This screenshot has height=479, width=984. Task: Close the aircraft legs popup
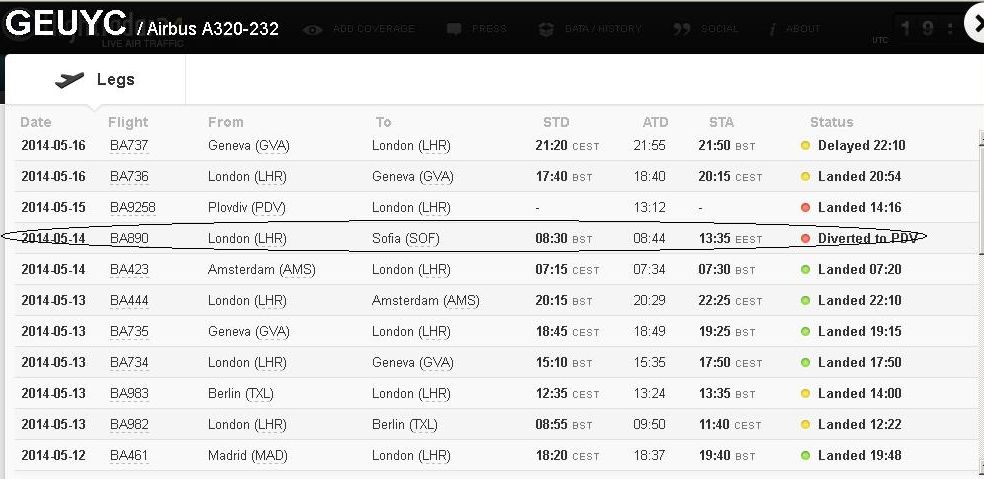[x=974, y=24]
